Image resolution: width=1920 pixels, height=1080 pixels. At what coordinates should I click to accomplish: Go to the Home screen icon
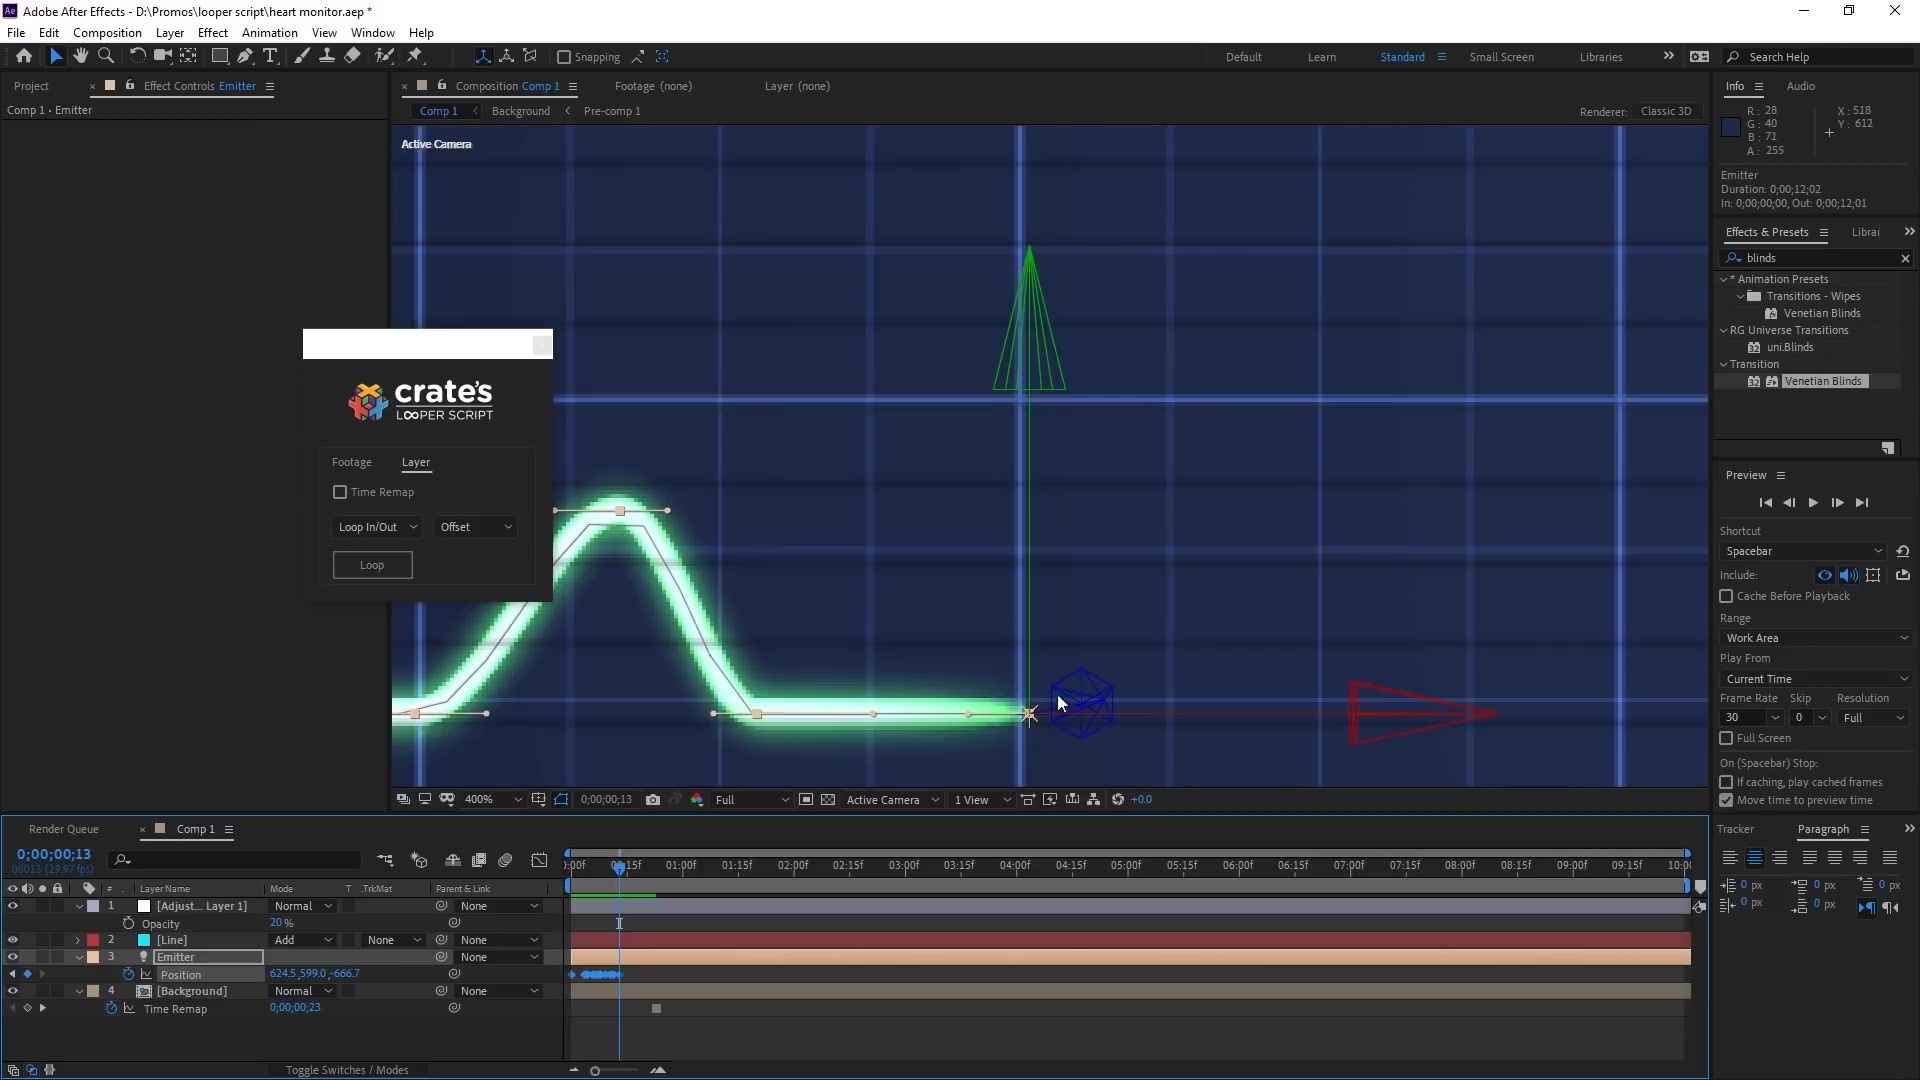[x=24, y=57]
